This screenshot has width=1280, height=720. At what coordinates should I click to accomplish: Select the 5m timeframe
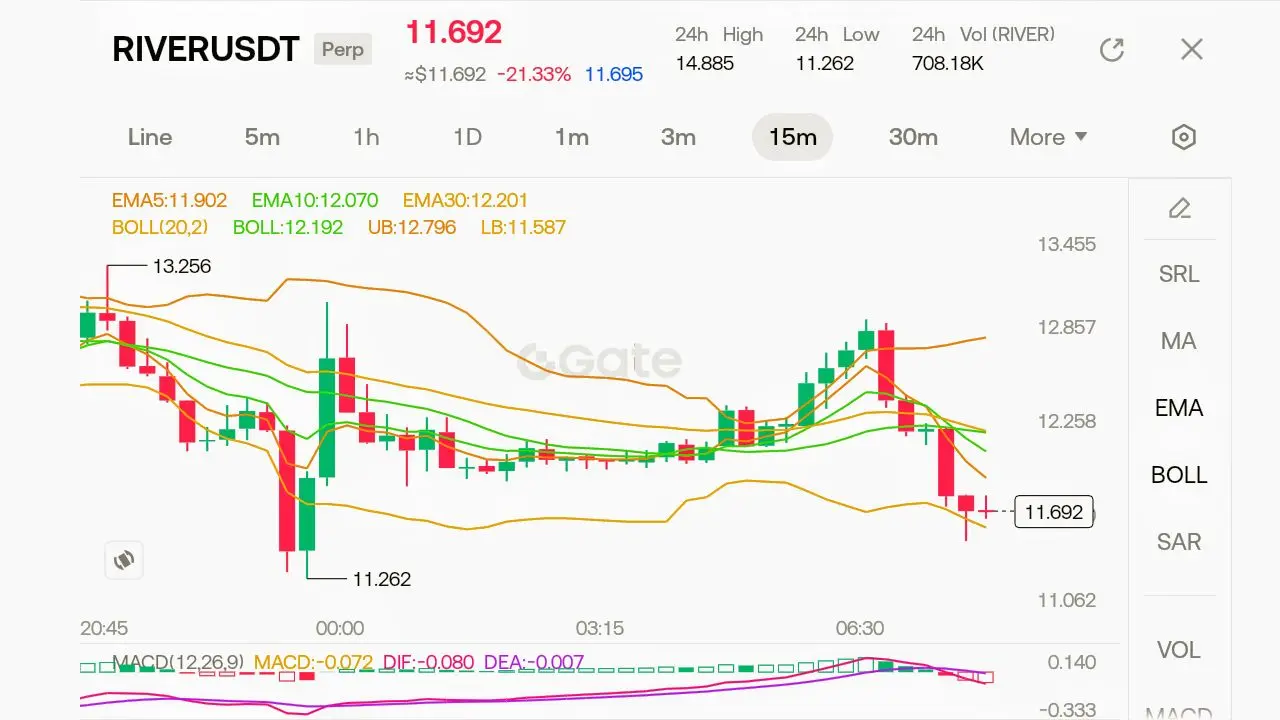click(x=262, y=137)
